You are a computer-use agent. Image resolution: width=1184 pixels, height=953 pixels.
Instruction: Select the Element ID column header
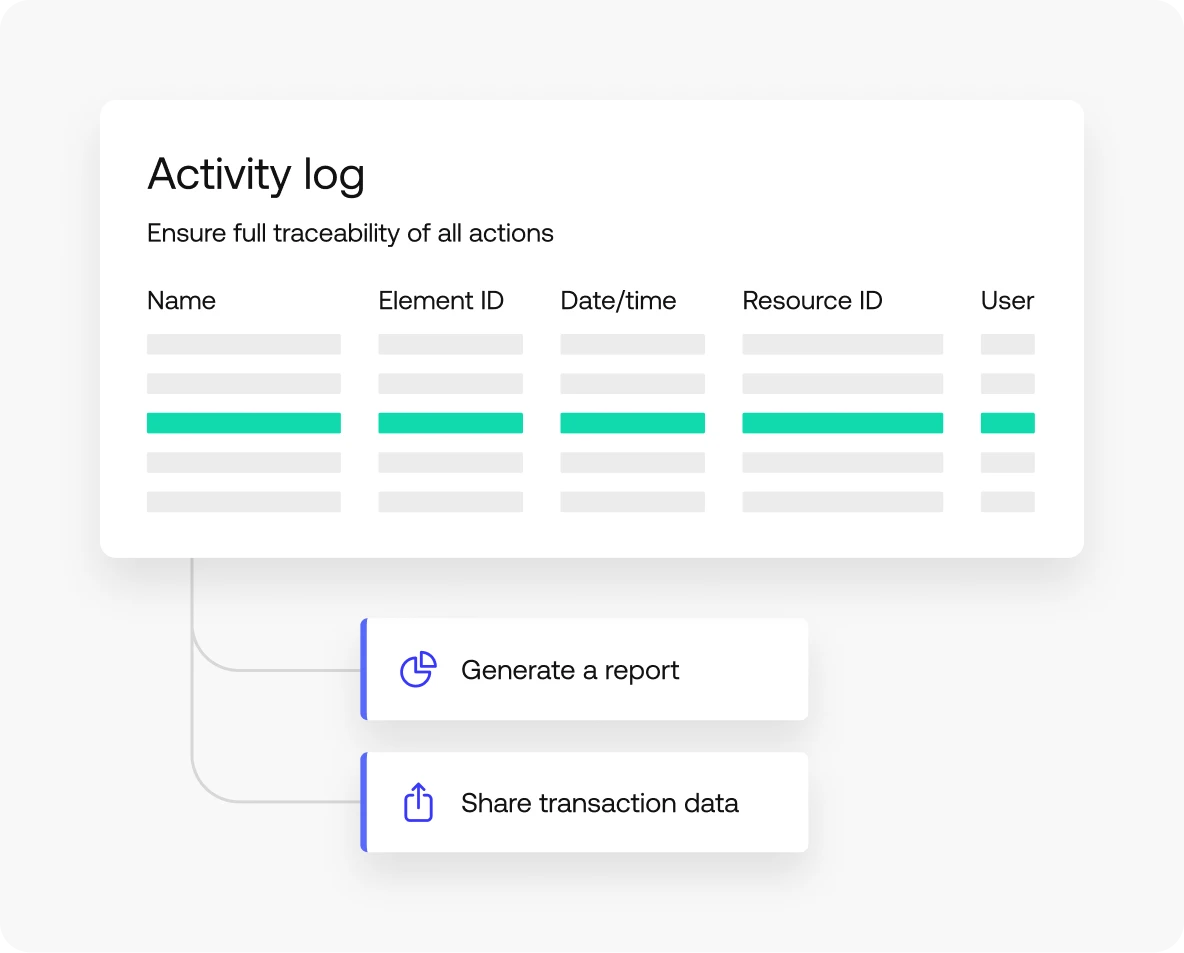tap(441, 301)
